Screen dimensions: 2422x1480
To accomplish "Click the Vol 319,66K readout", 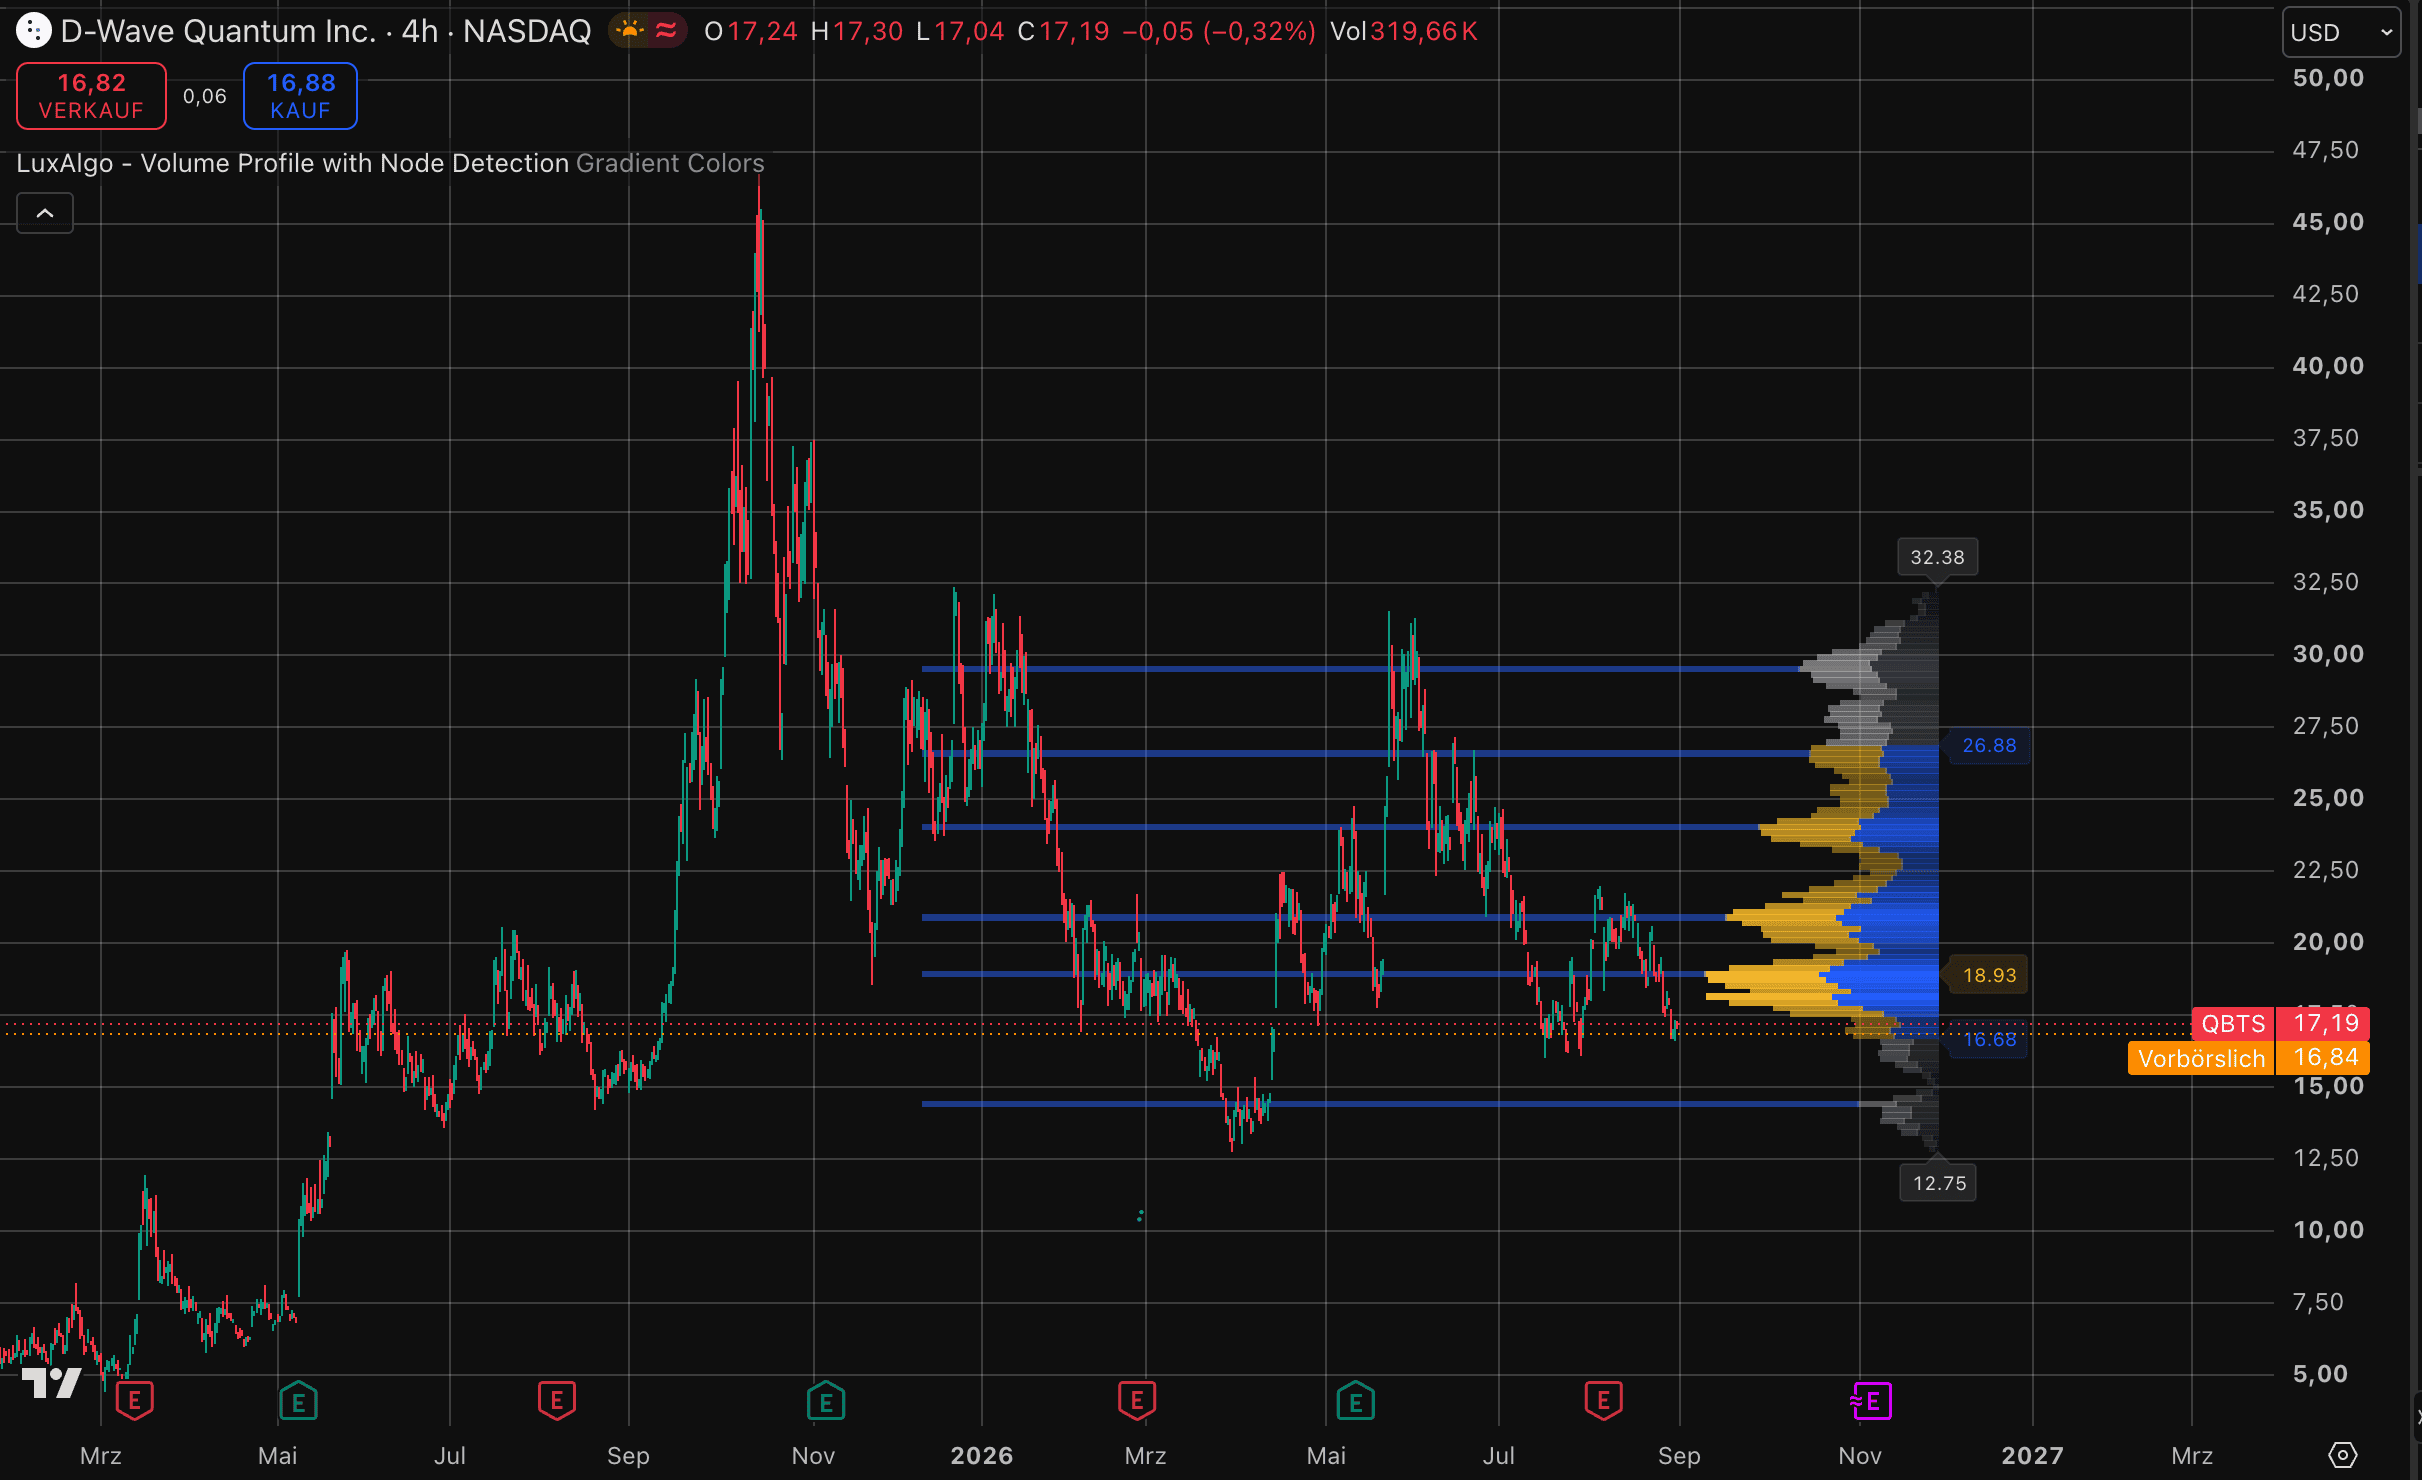I will [x=1404, y=31].
